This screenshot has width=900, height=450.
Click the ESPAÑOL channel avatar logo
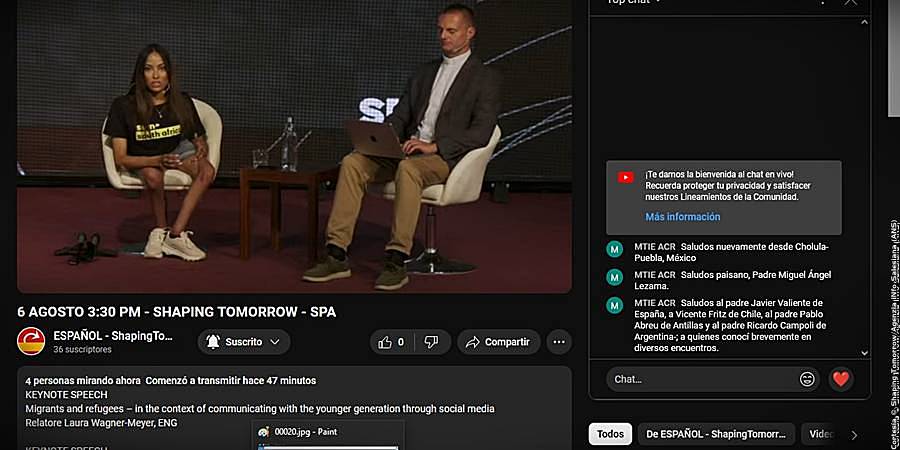pyautogui.click(x=31, y=342)
